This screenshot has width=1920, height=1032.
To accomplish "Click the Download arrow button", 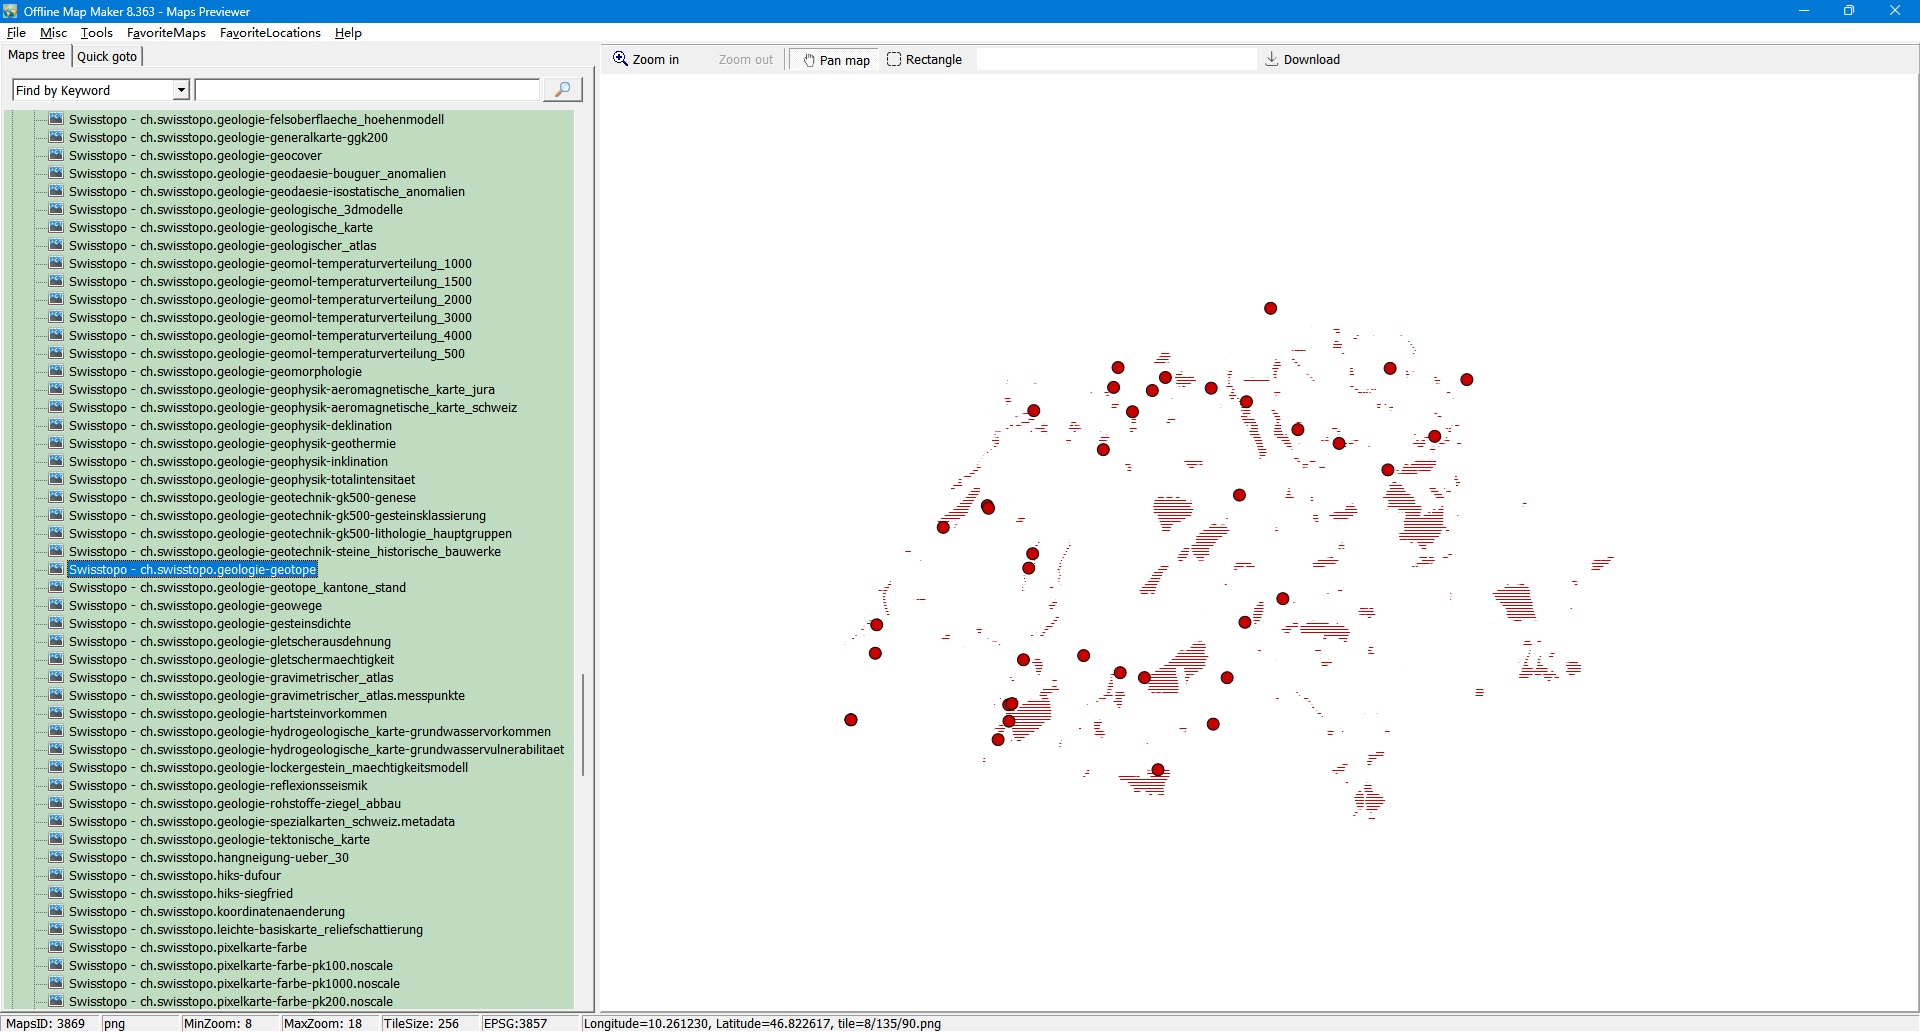I will [x=1302, y=60].
